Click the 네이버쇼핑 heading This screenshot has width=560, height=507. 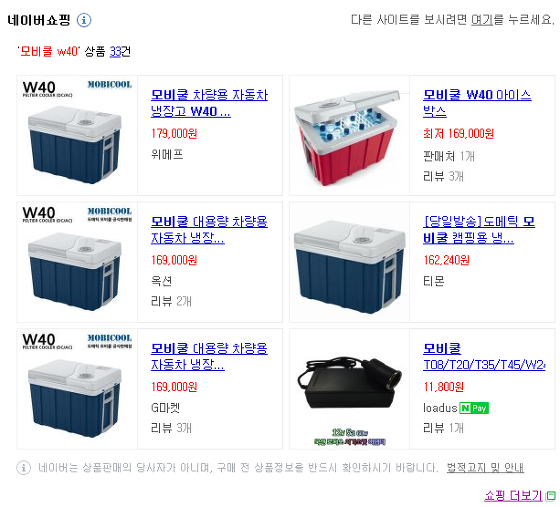click(x=39, y=20)
